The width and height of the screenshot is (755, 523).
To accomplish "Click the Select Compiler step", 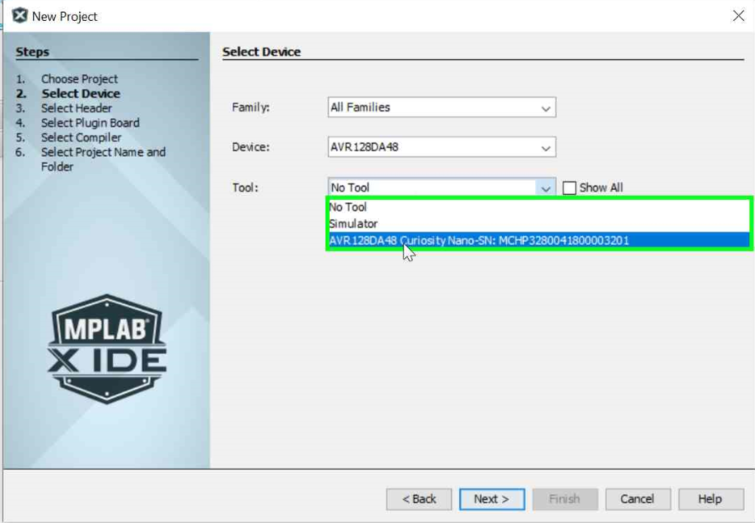I will [81, 138].
